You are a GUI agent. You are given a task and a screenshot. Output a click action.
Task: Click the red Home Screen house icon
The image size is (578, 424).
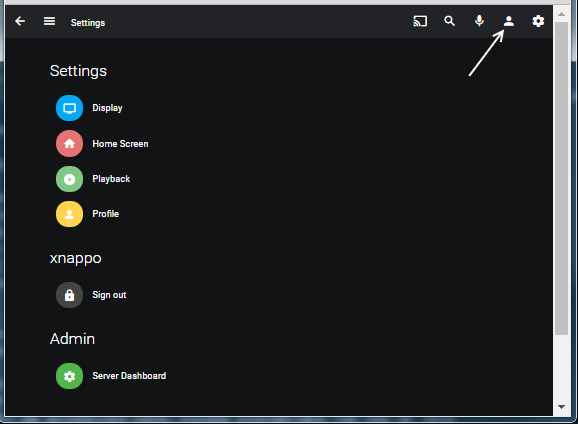click(69, 143)
